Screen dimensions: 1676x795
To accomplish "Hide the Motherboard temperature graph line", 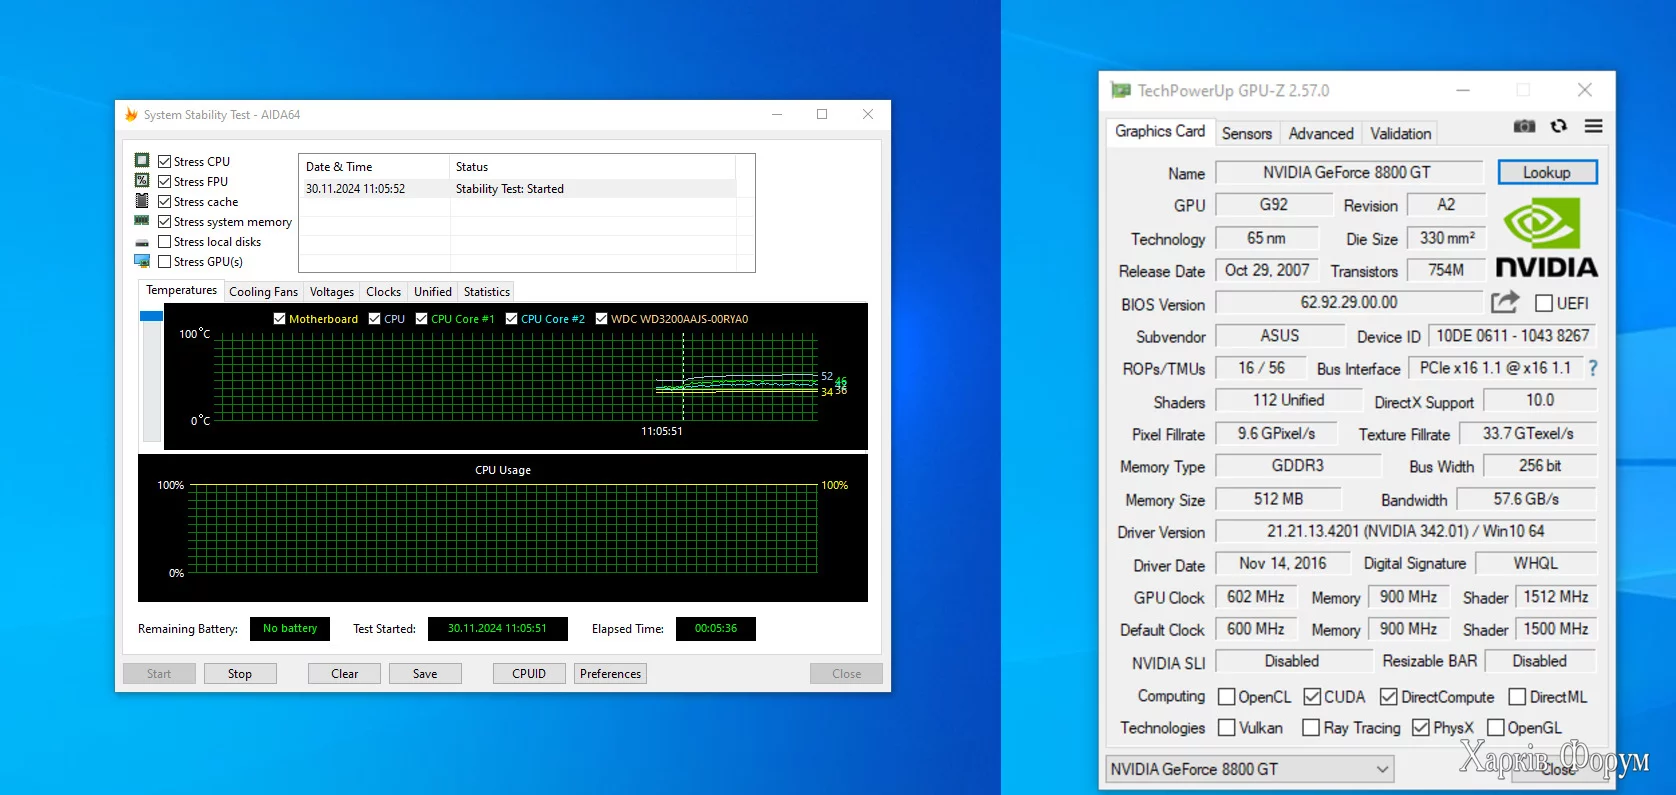I will click(x=280, y=319).
